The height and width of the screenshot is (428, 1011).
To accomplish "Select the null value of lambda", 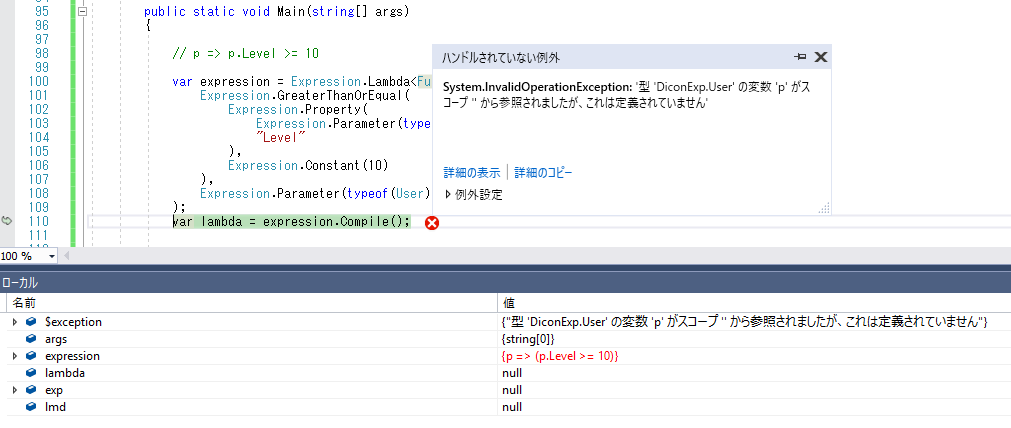I will pos(512,373).
